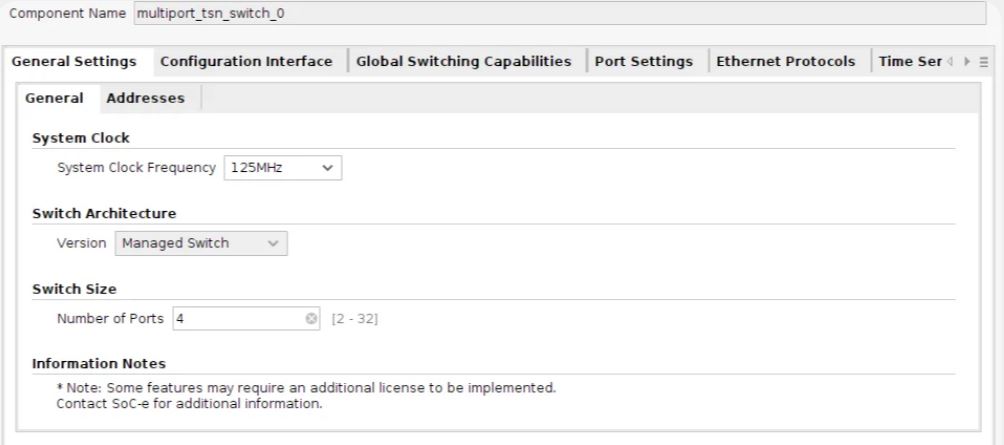
Task: Open the System Clock Frequency dropdown
Action: [282, 168]
